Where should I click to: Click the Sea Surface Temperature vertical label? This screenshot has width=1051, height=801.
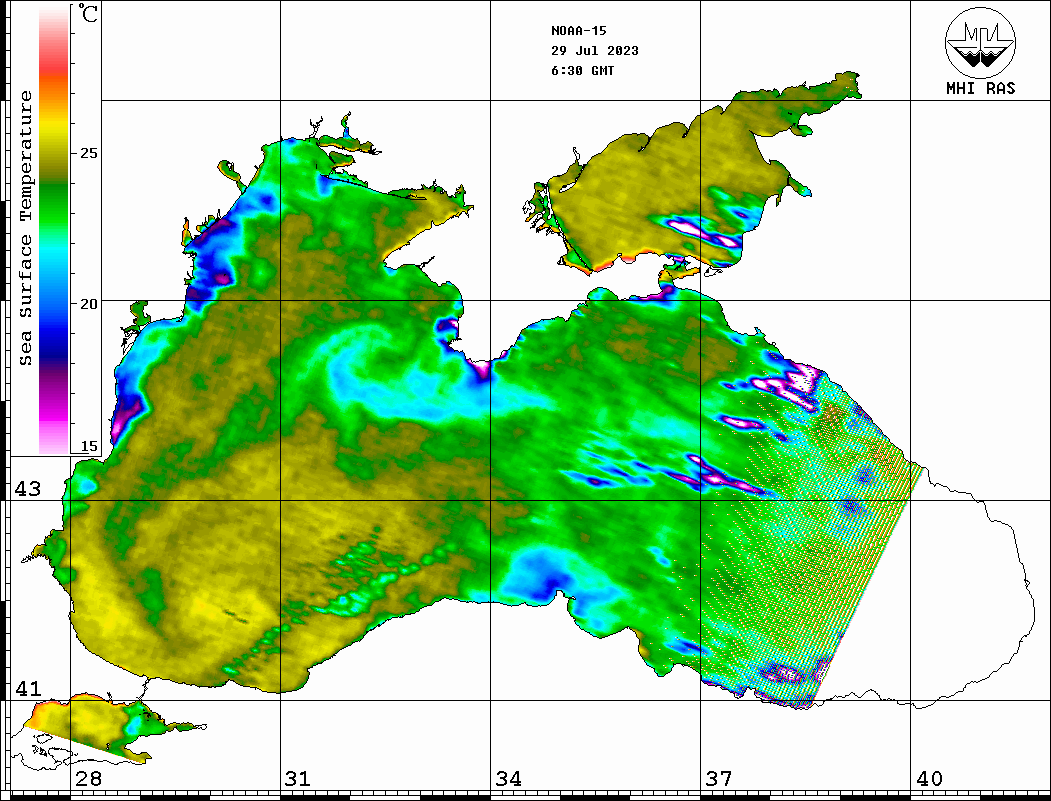26,228
